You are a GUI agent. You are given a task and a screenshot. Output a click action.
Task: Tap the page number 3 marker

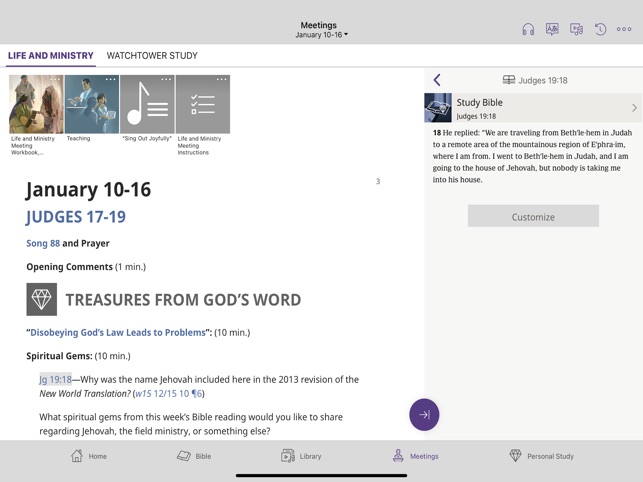point(378,181)
